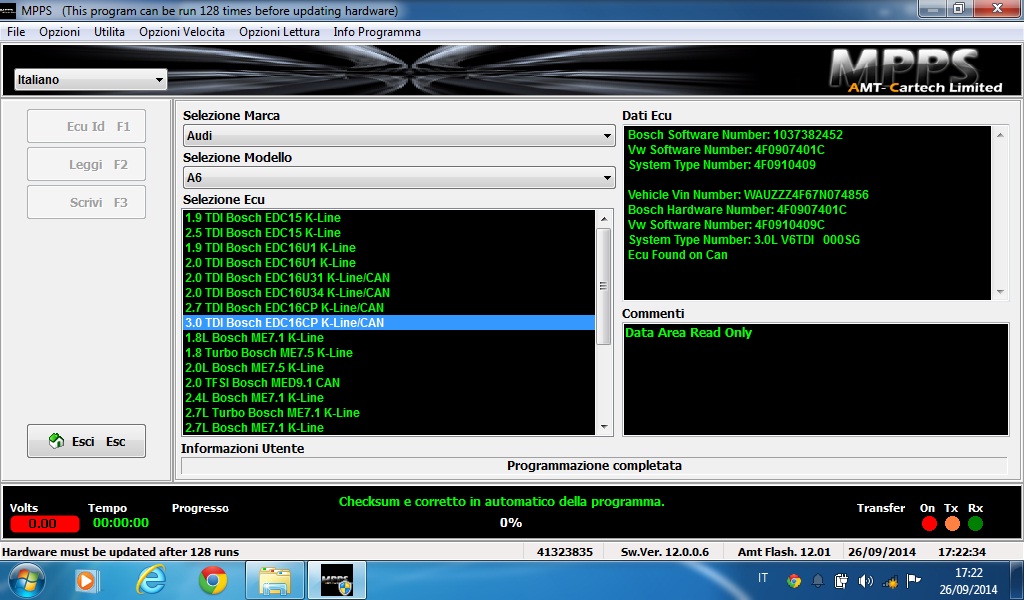Expand the Selezione Marca dropdown showing Audi
This screenshot has width=1024, height=600.
pos(399,136)
